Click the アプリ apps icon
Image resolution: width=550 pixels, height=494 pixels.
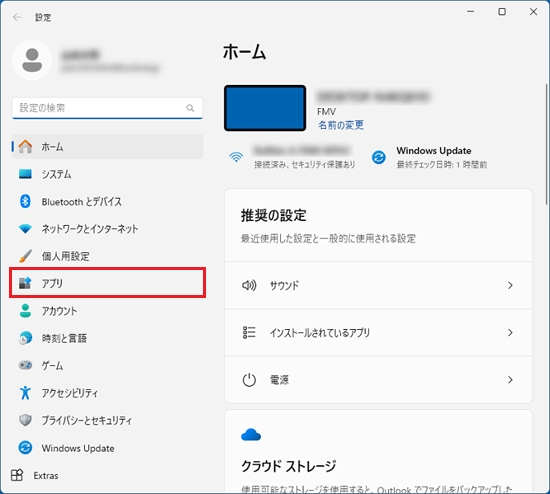tap(25, 283)
